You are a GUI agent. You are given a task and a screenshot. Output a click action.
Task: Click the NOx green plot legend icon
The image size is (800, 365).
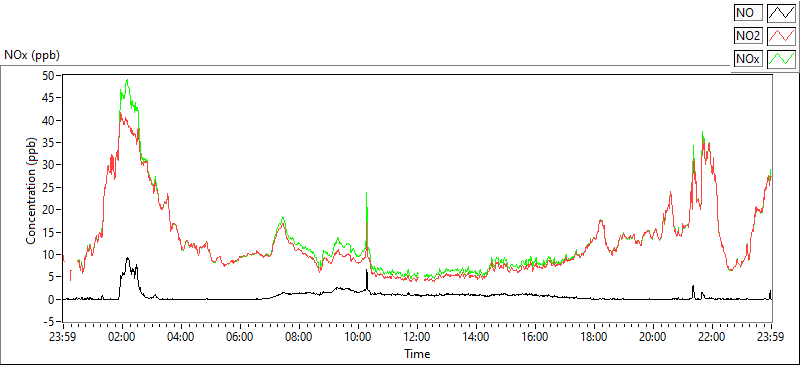(782, 59)
